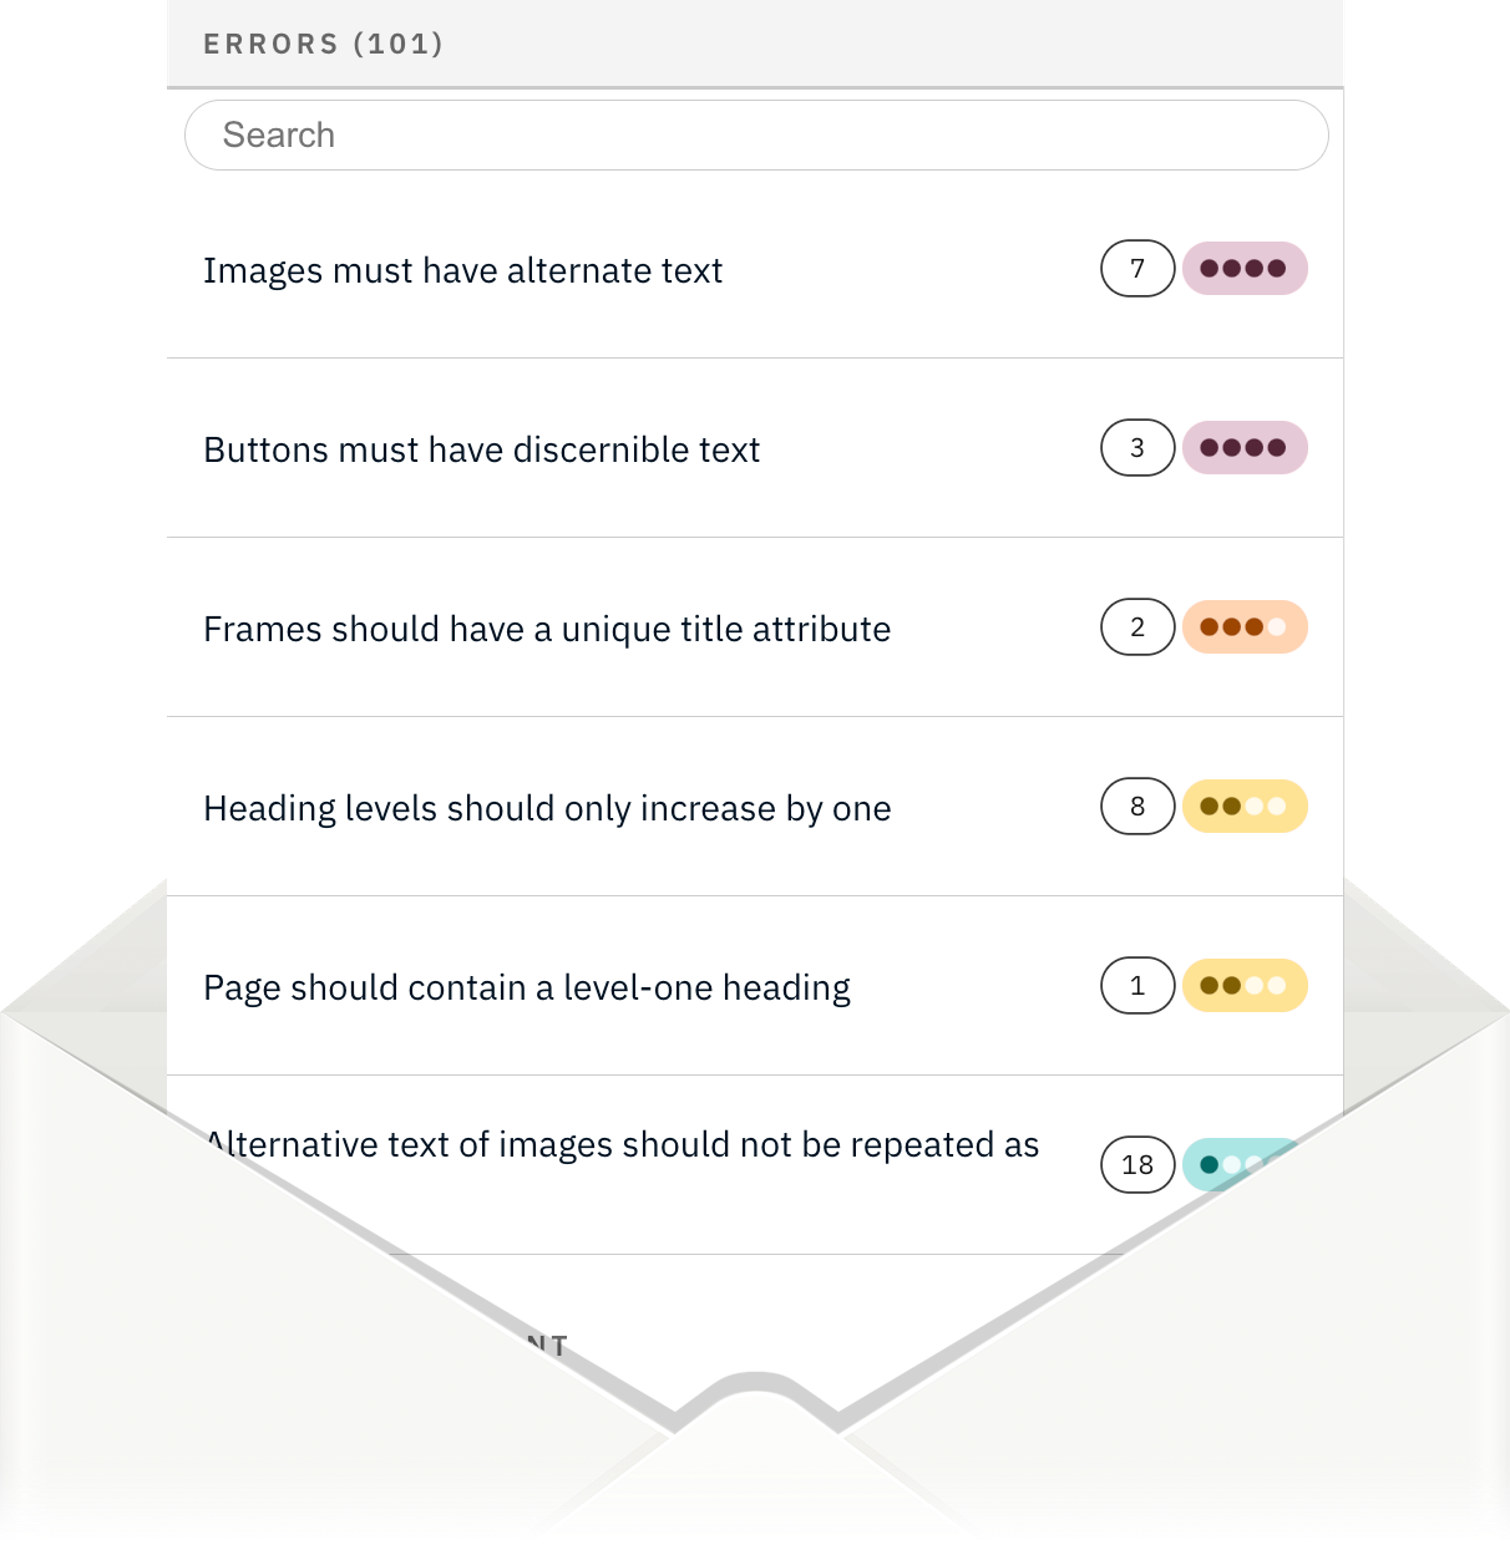Click the ERRORS (101) header
The height and width of the screenshot is (1546, 1510).
(322, 43)
